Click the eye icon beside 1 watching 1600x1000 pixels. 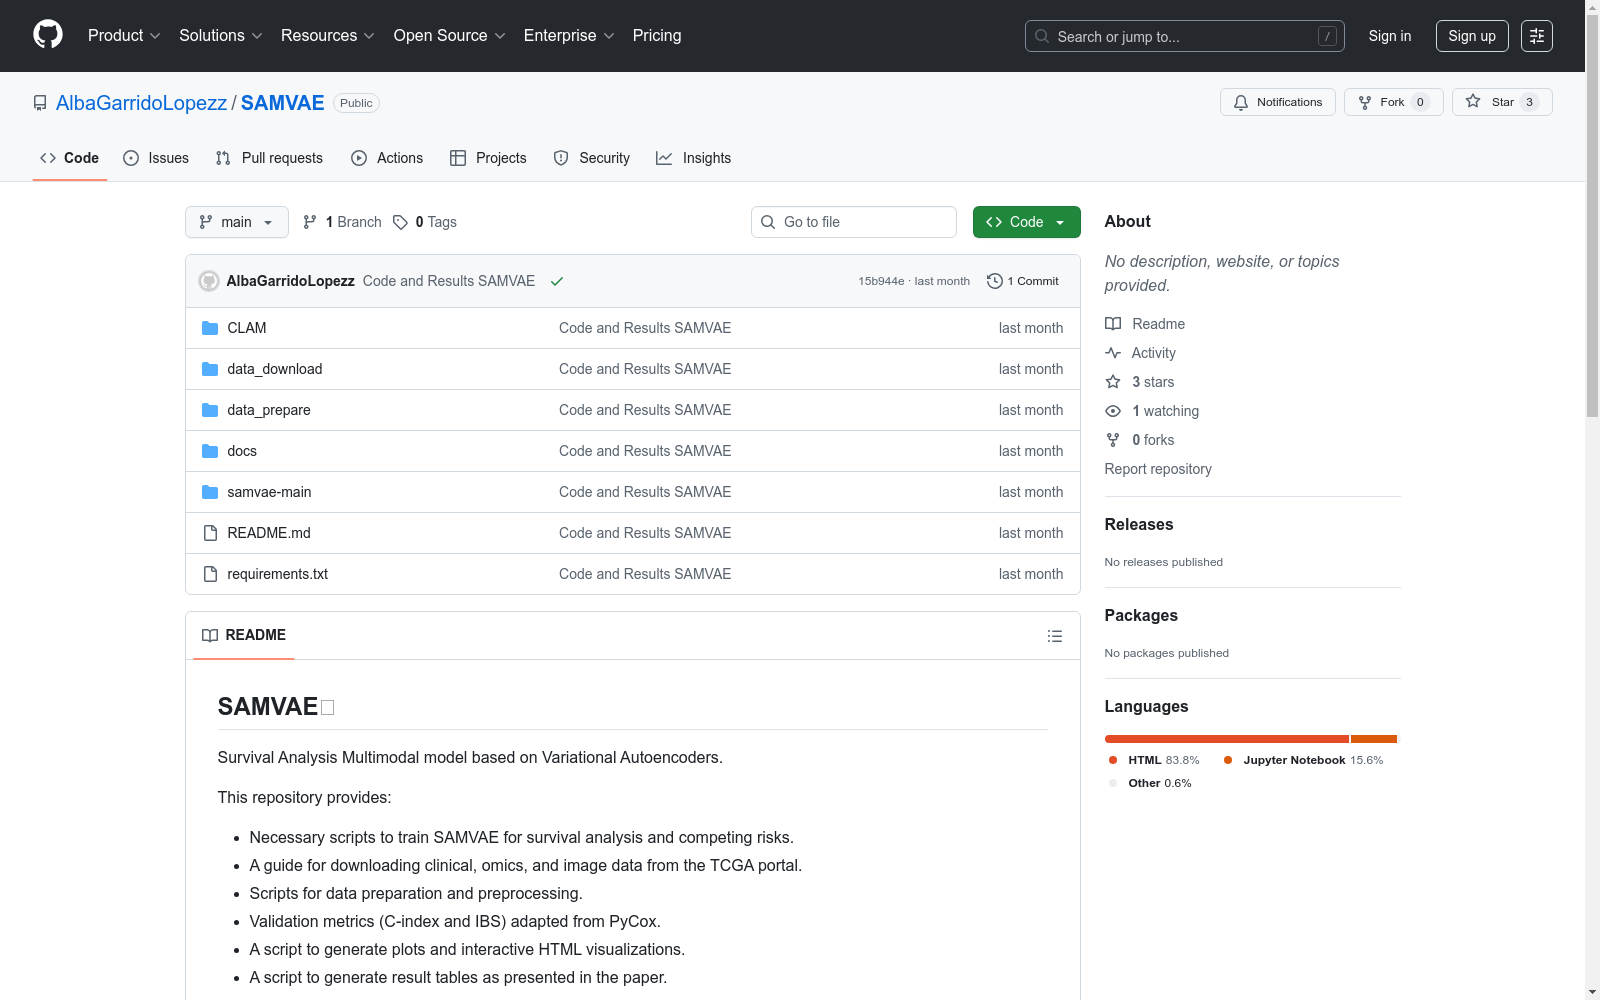coord(1113,411)
